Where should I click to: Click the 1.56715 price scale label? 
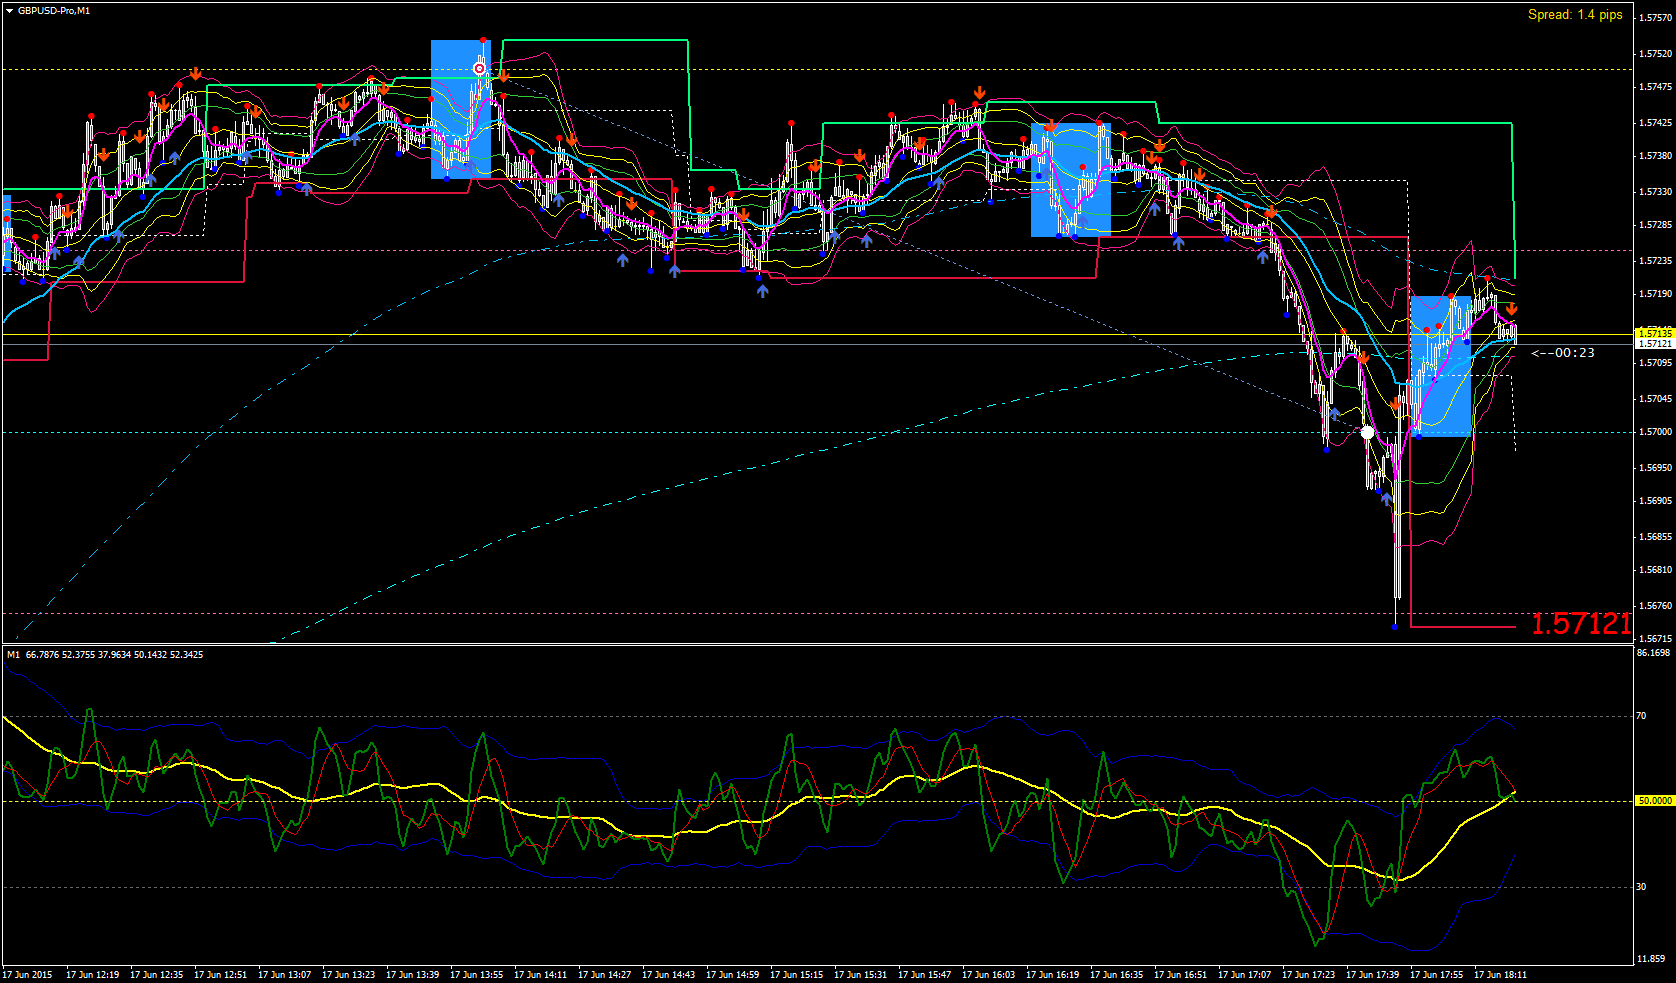(1656, 638)
